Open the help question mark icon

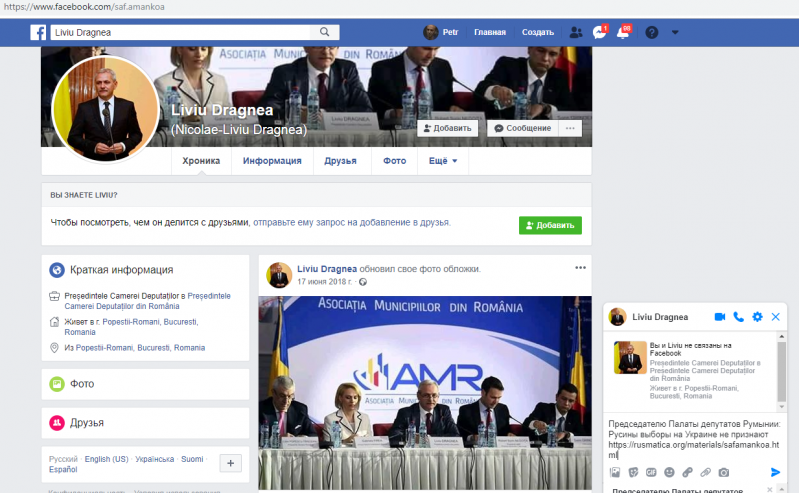point(651,32)
